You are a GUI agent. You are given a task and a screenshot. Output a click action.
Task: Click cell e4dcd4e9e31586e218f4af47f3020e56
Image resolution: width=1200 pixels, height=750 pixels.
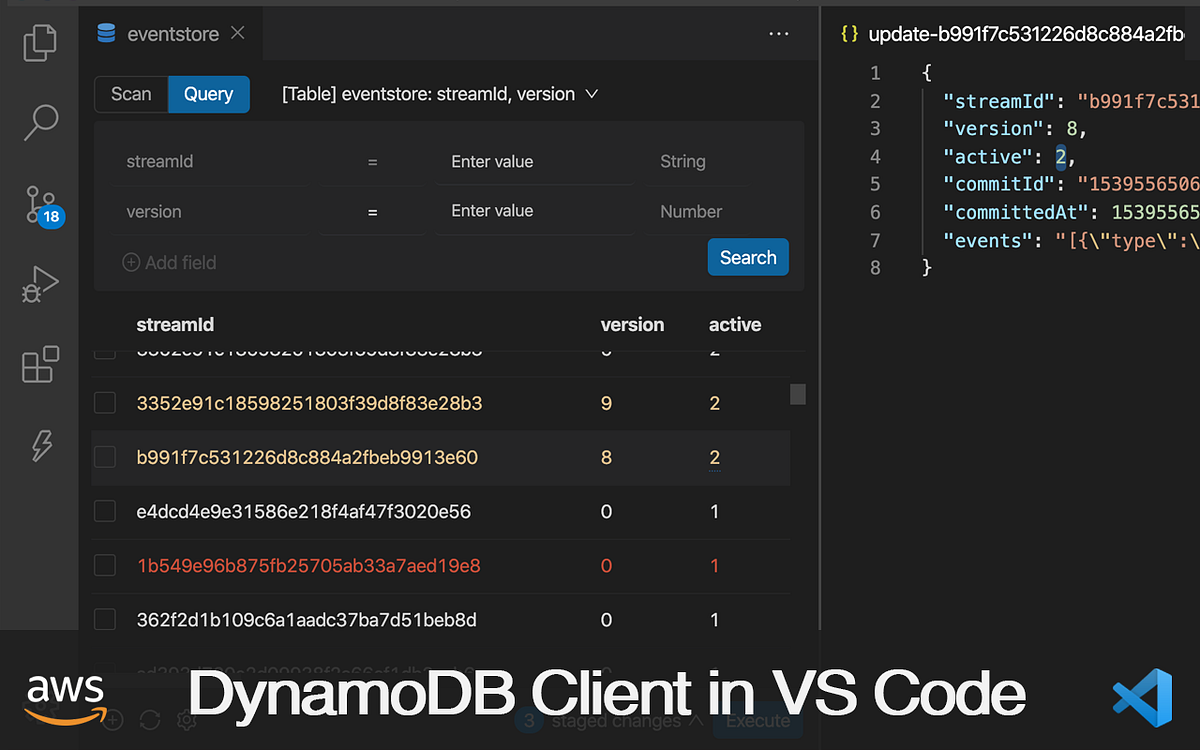[x=304, y=511]
